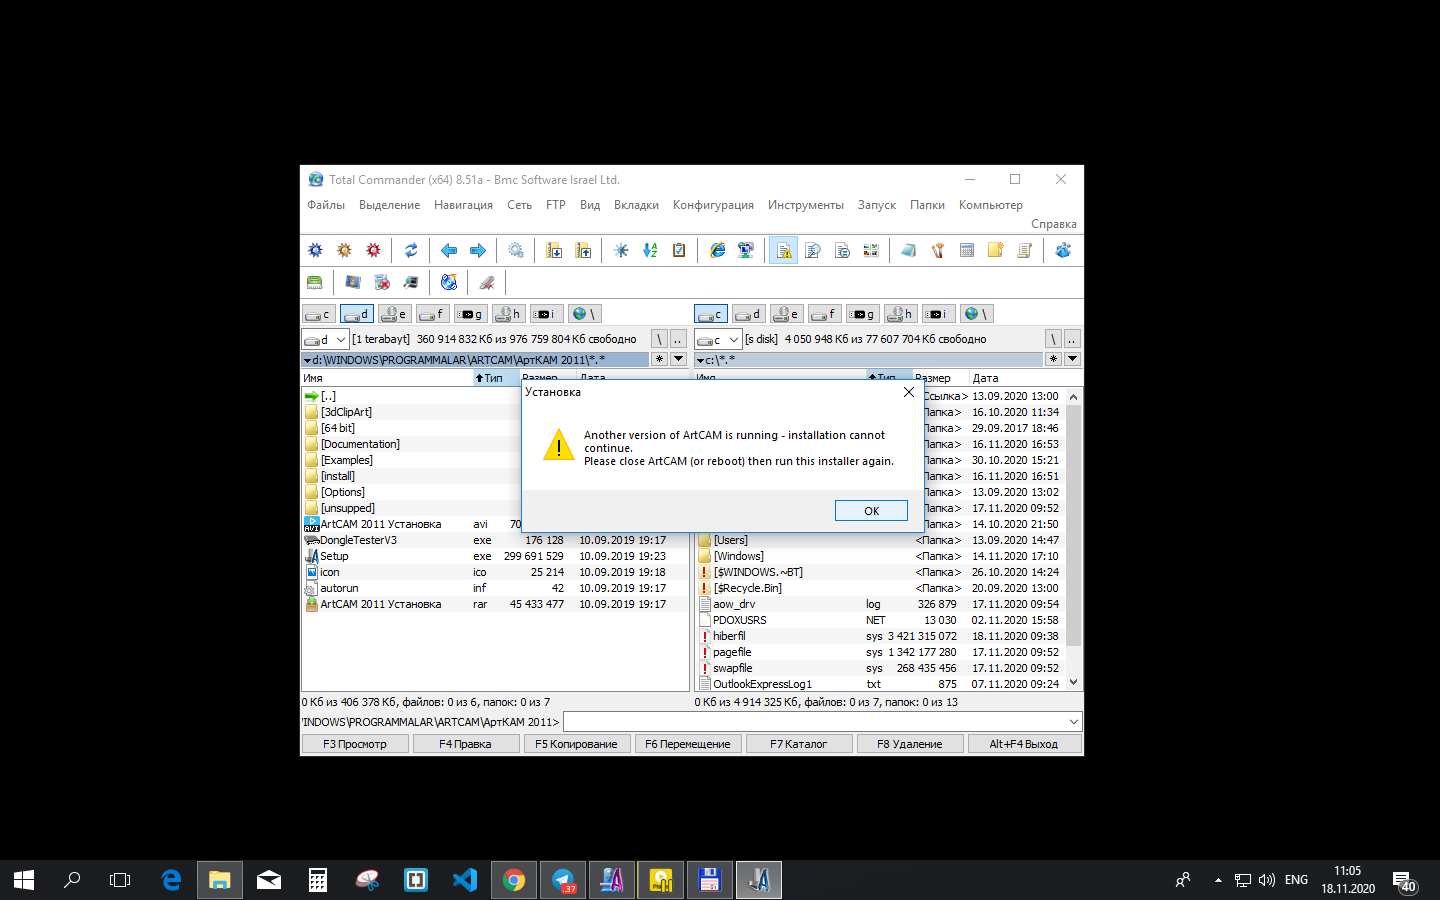Screen dimensions: 1440x900
Task: Click OK in the Установка dialog
Action: [871, 511]
